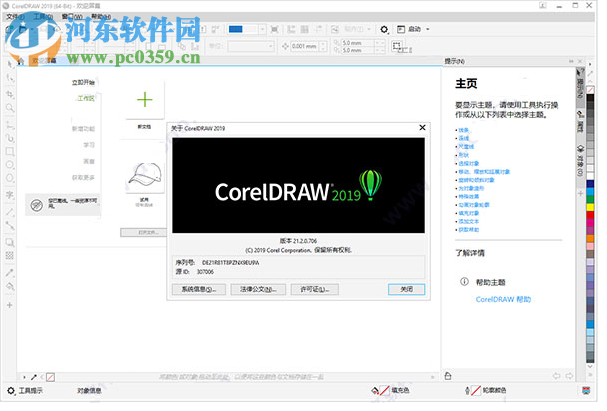The image size is (607, 411).
Task: Click the offline no-connection status icon
Action: (37, 205)
